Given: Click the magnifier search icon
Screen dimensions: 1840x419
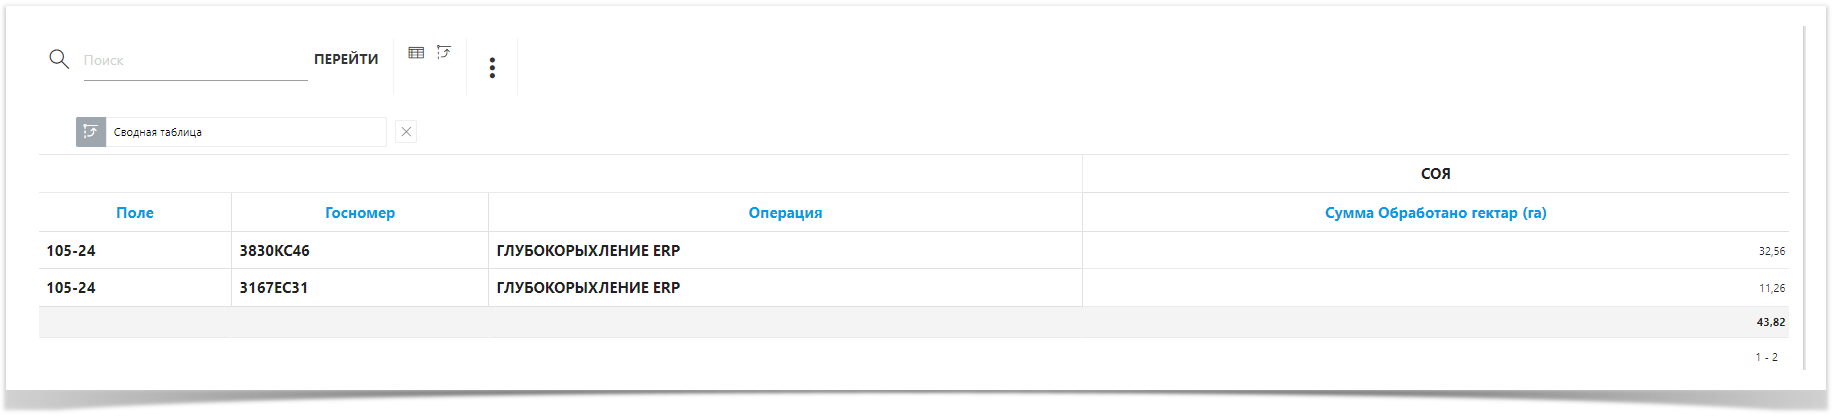Looking at the screenshot, I should click(59, 59).
